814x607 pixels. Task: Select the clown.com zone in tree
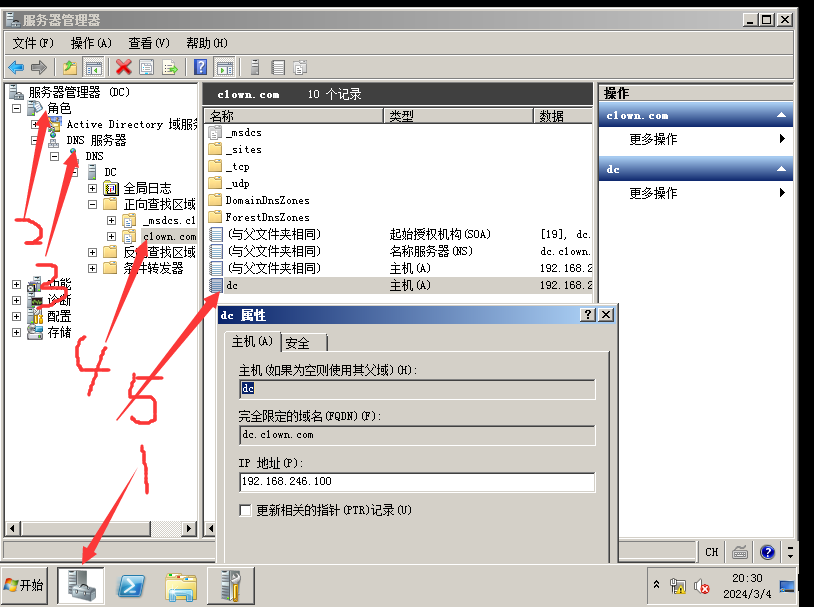click(169, 236)
